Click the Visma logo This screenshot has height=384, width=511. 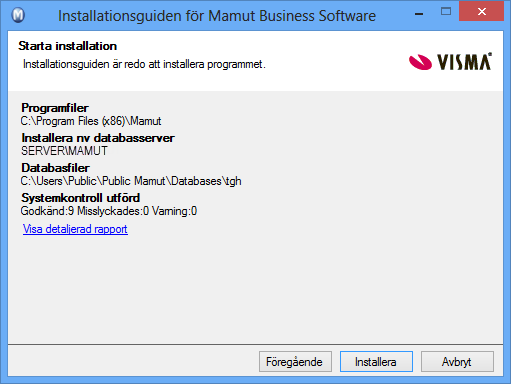click(450, 62)
